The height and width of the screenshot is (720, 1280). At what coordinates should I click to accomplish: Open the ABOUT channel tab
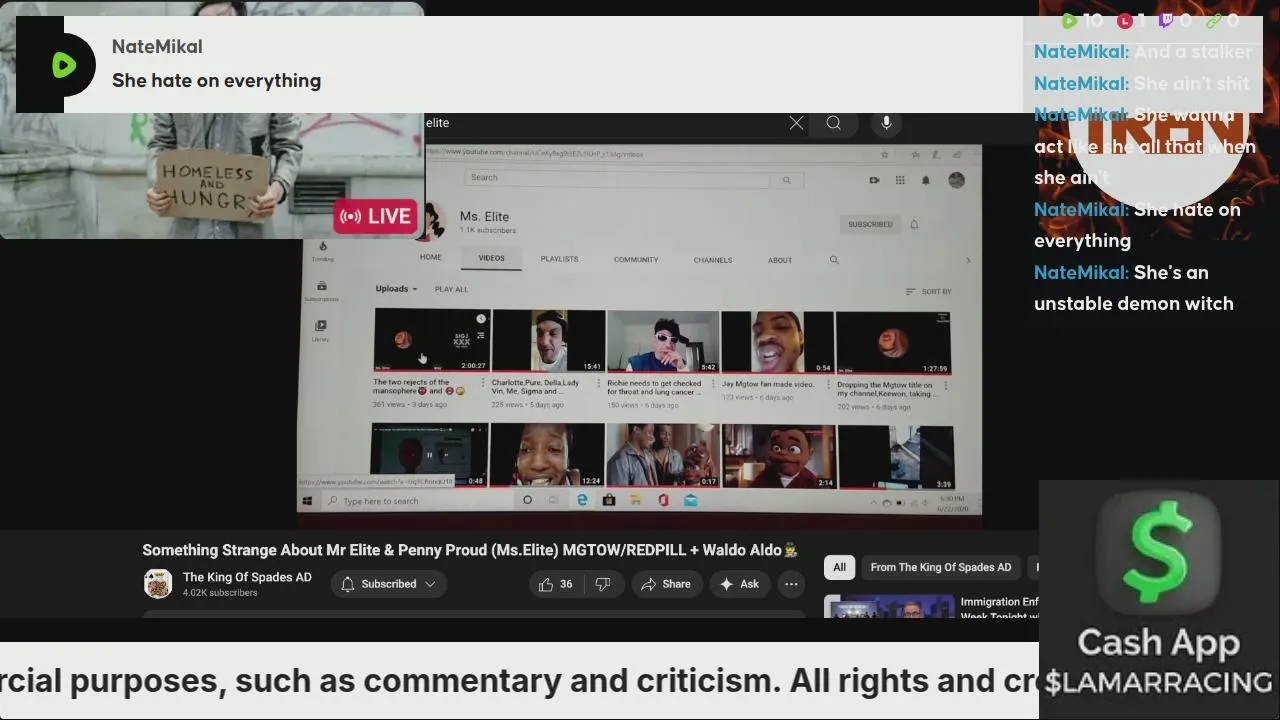[780, 260]
